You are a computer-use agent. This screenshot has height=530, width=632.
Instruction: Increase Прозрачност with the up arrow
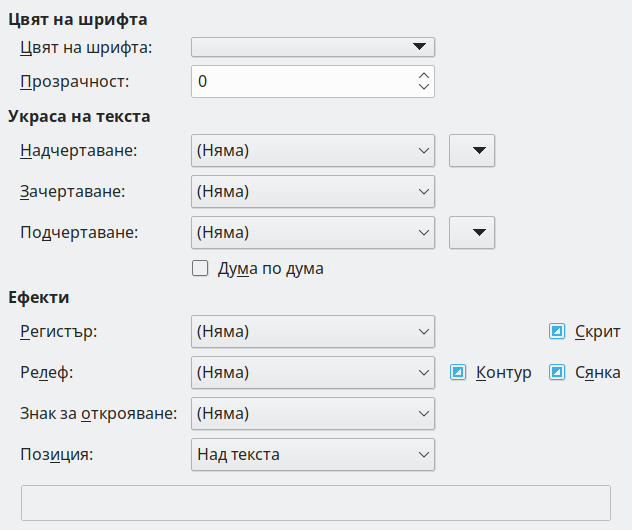[424, 76]
